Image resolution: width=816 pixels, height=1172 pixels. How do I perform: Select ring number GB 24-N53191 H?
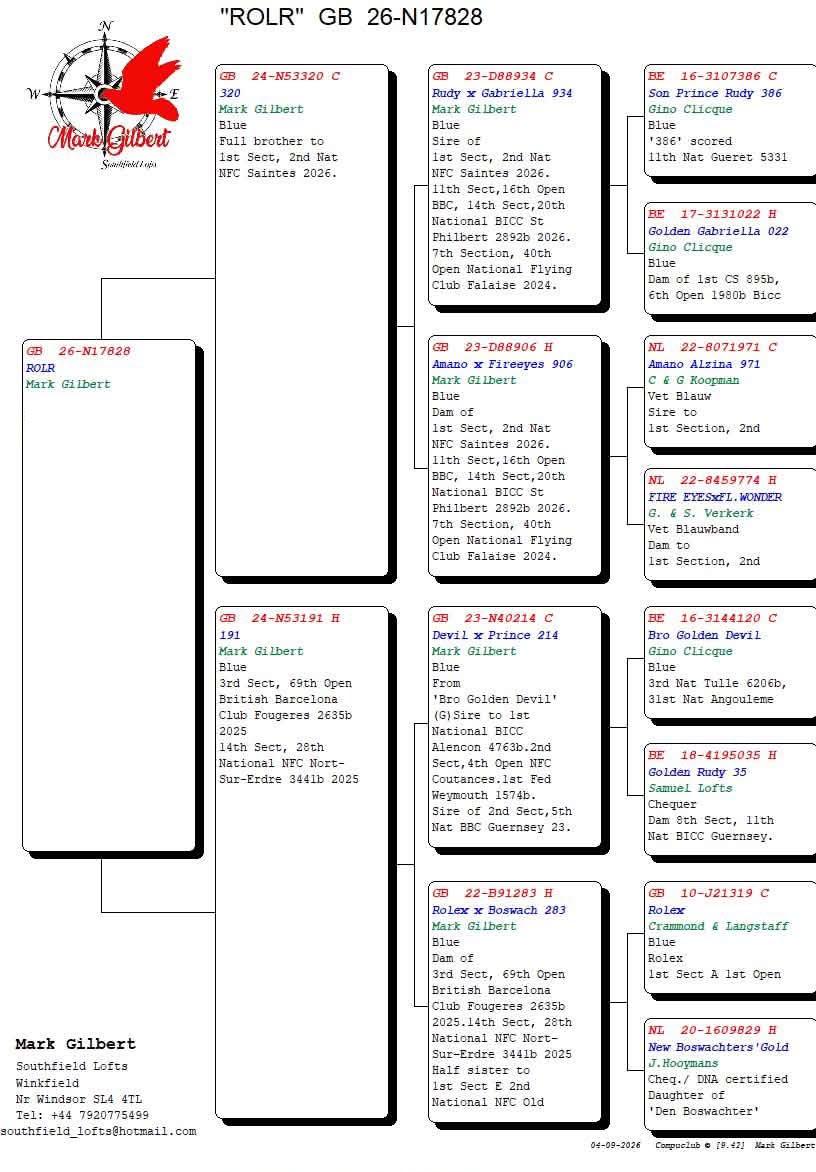279,618
